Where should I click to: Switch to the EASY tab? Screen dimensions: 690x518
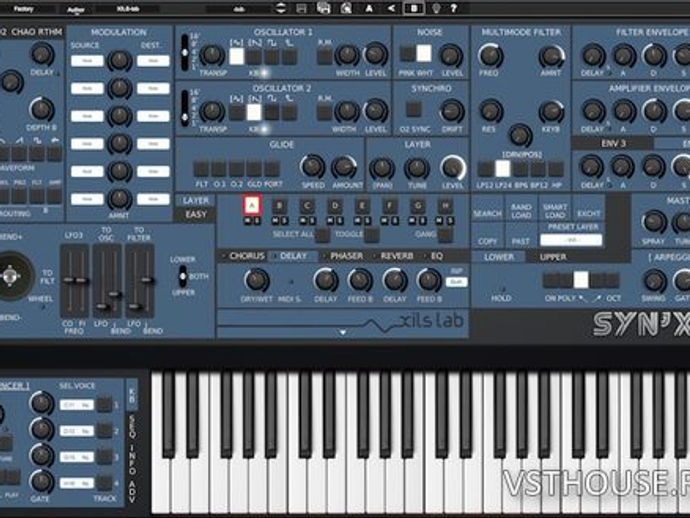click(196, 215)
